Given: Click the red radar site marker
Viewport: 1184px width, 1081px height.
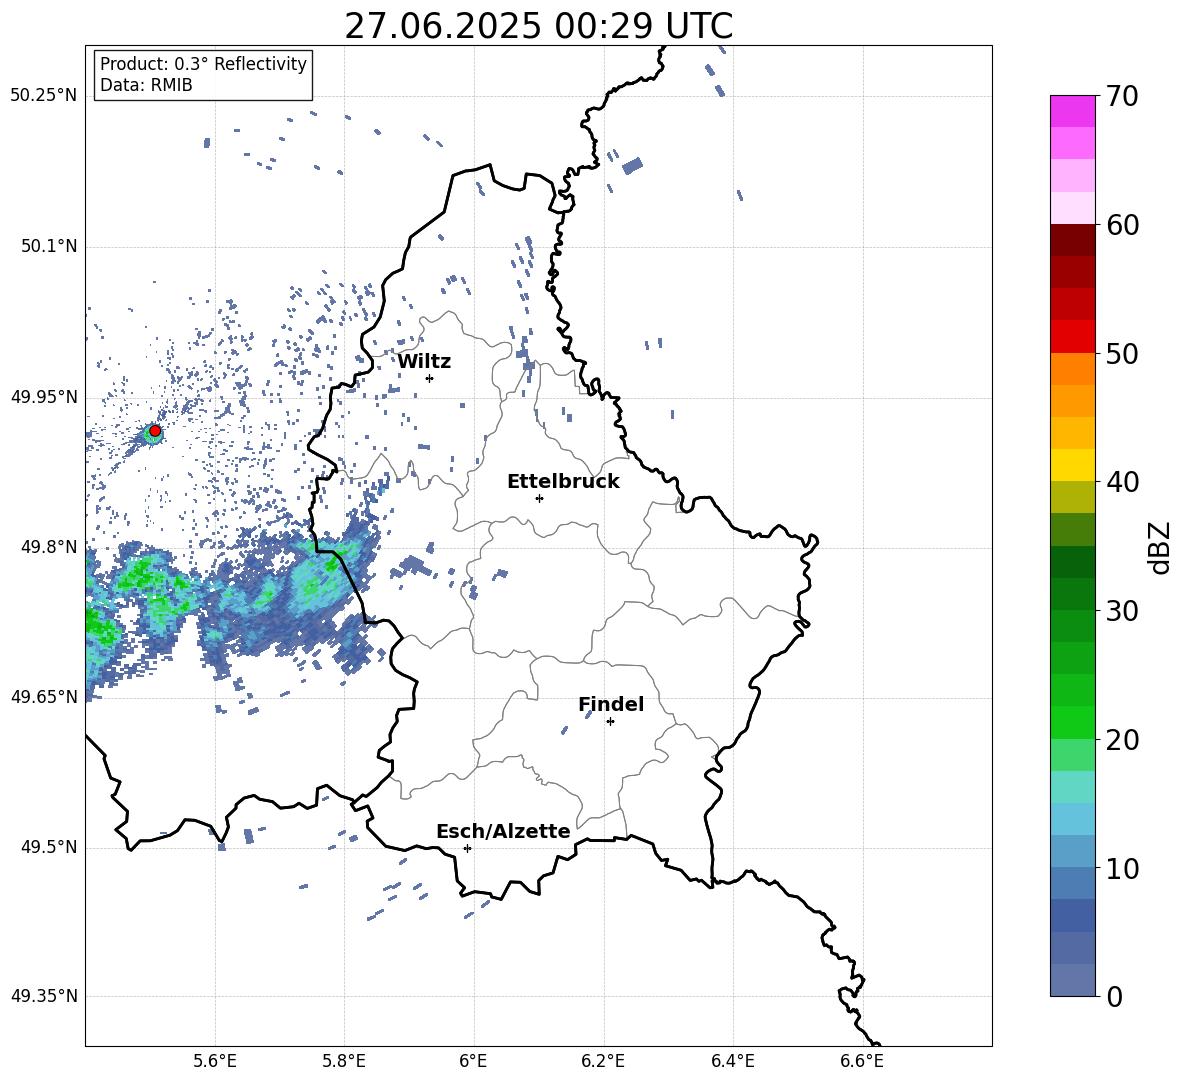Looking at the screenshot, I should (x=155, y=431).
